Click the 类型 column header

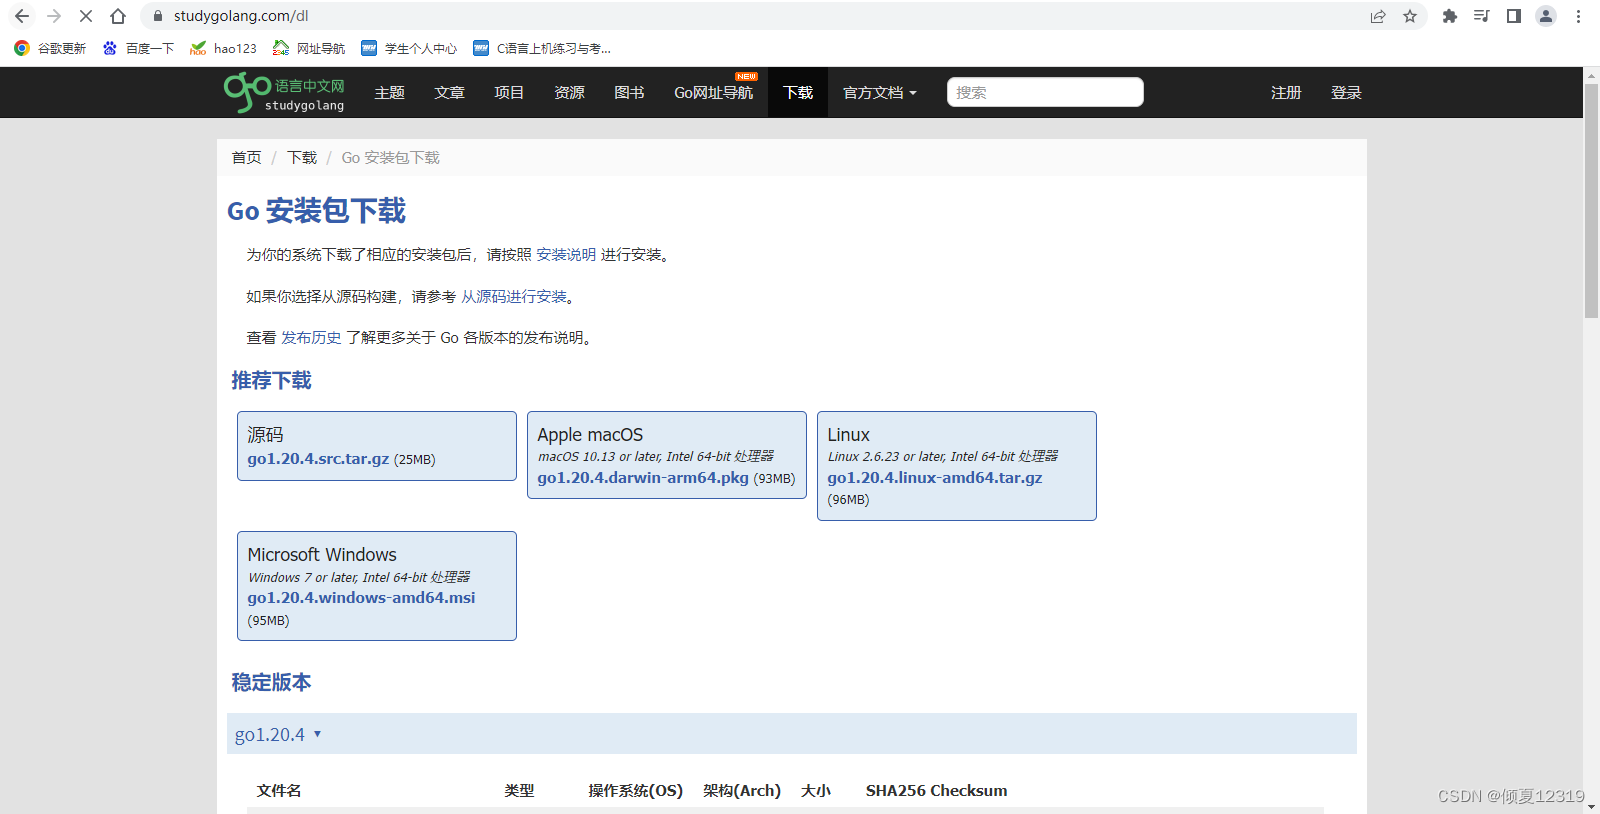(519, 791)
